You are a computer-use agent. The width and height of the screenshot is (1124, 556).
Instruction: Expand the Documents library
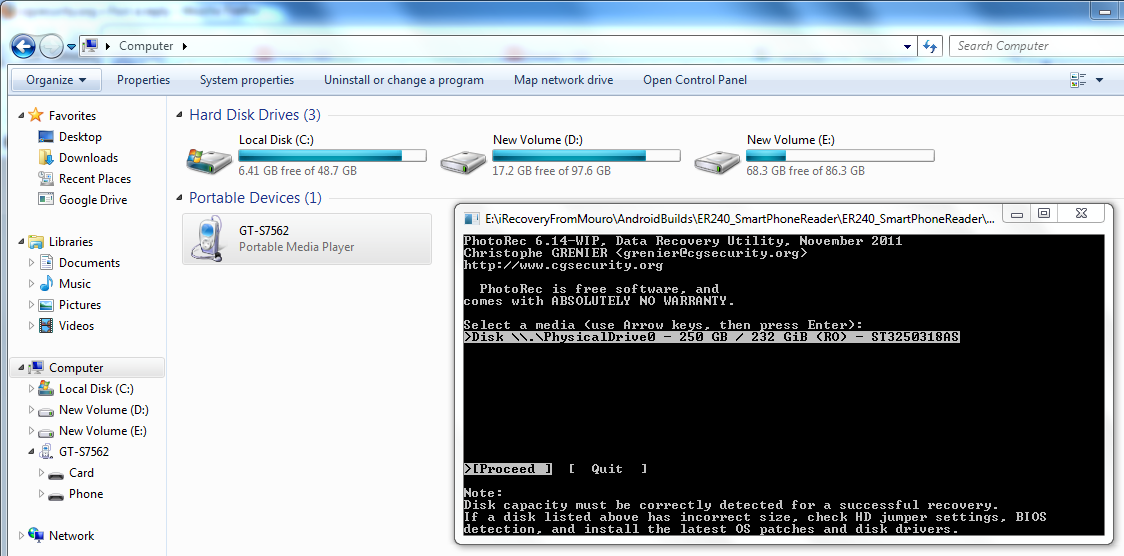32,262
